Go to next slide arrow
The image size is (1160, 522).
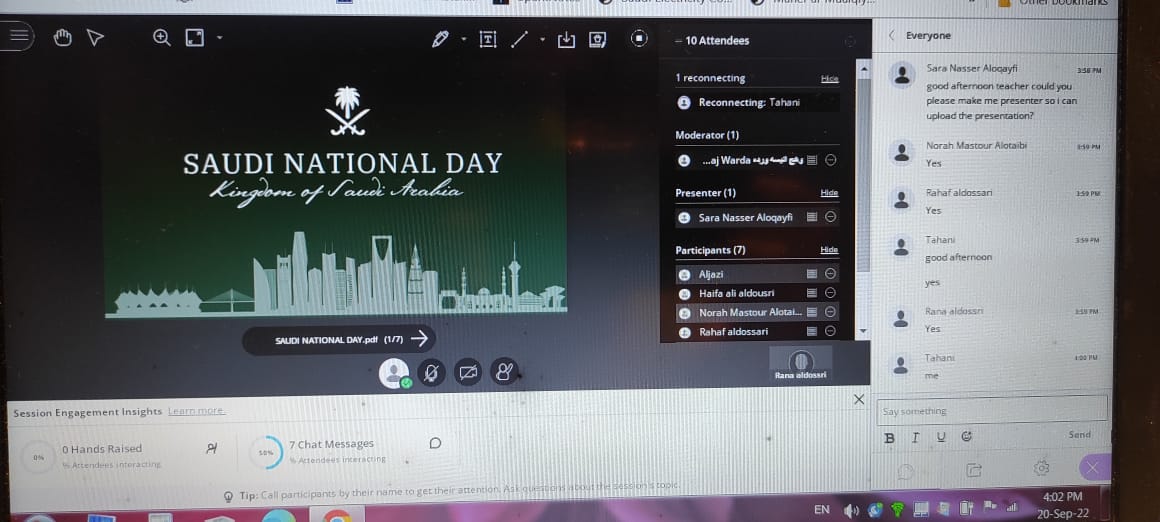[x=420, y=339]
